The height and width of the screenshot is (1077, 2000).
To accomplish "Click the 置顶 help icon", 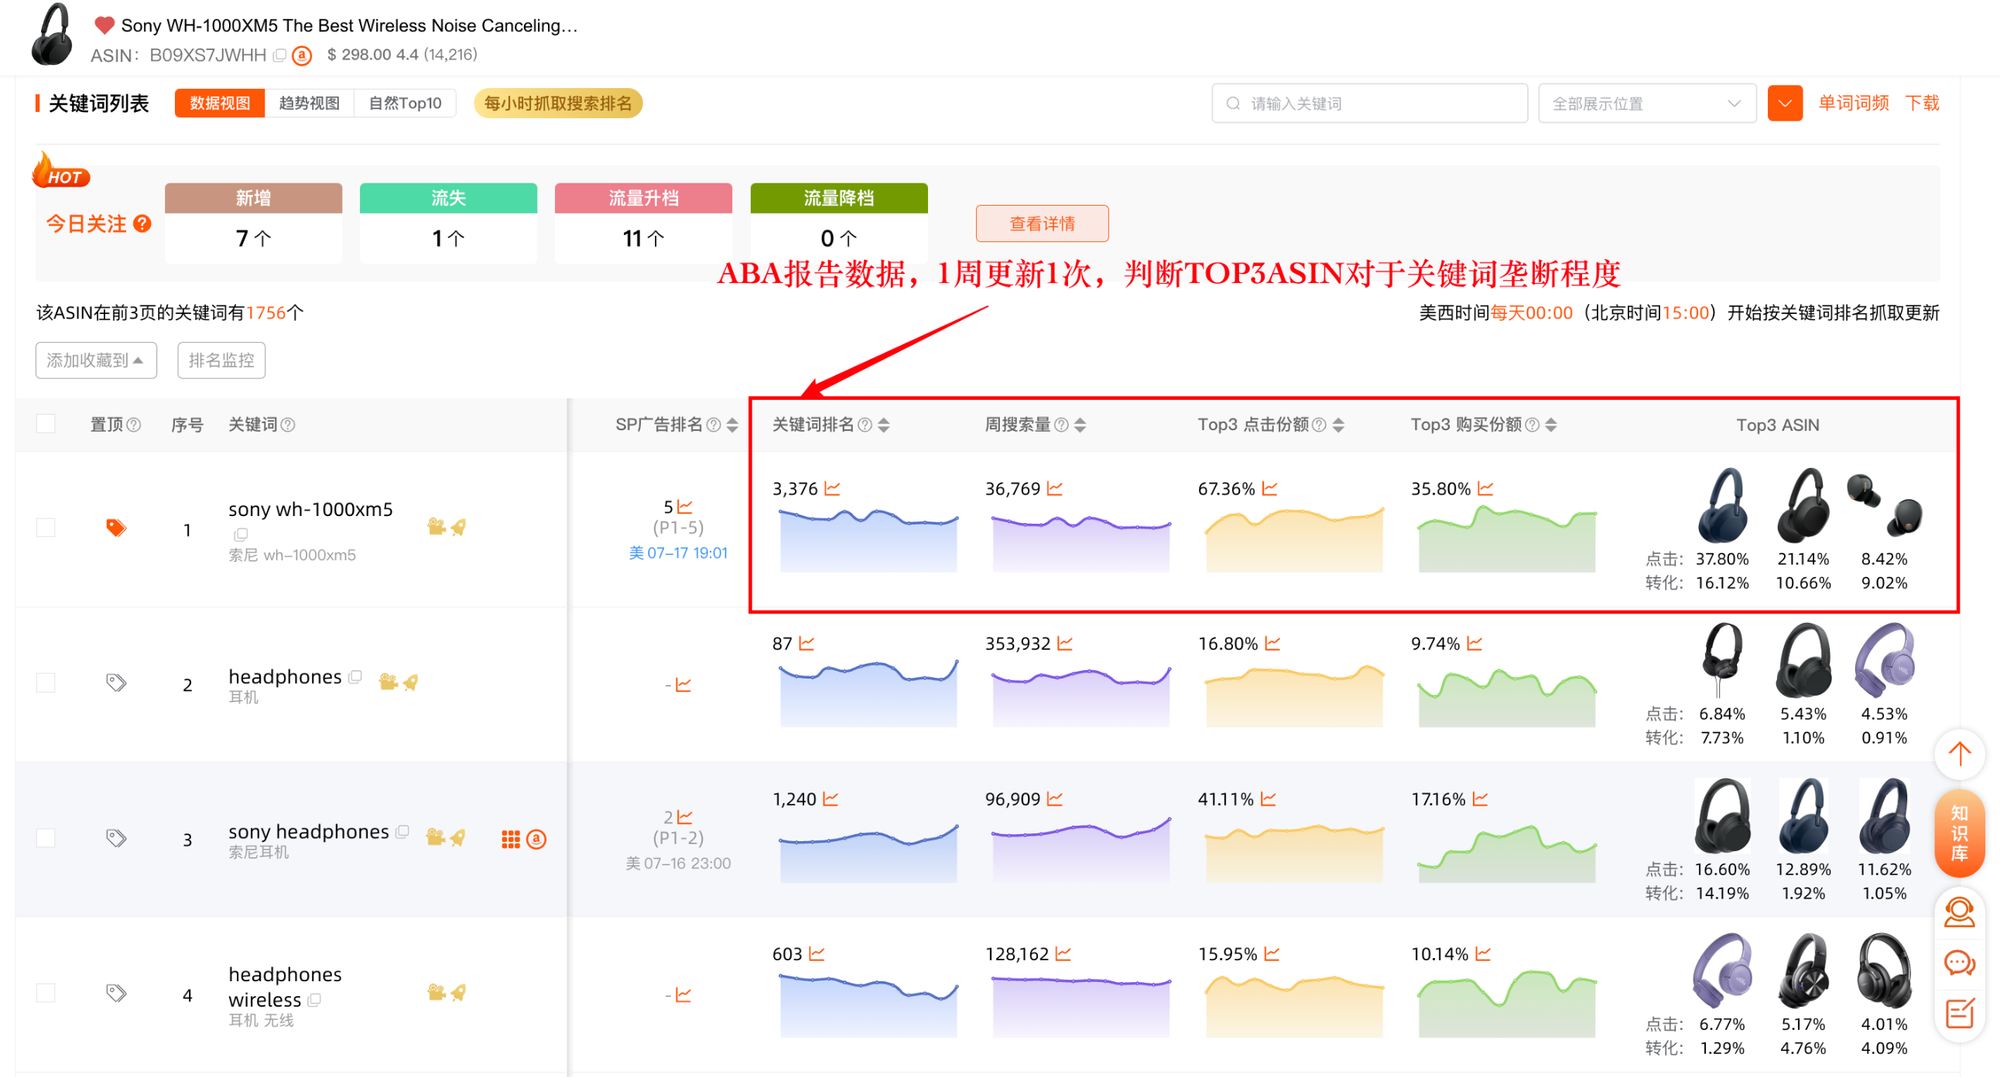I will [x=134, y=425].
